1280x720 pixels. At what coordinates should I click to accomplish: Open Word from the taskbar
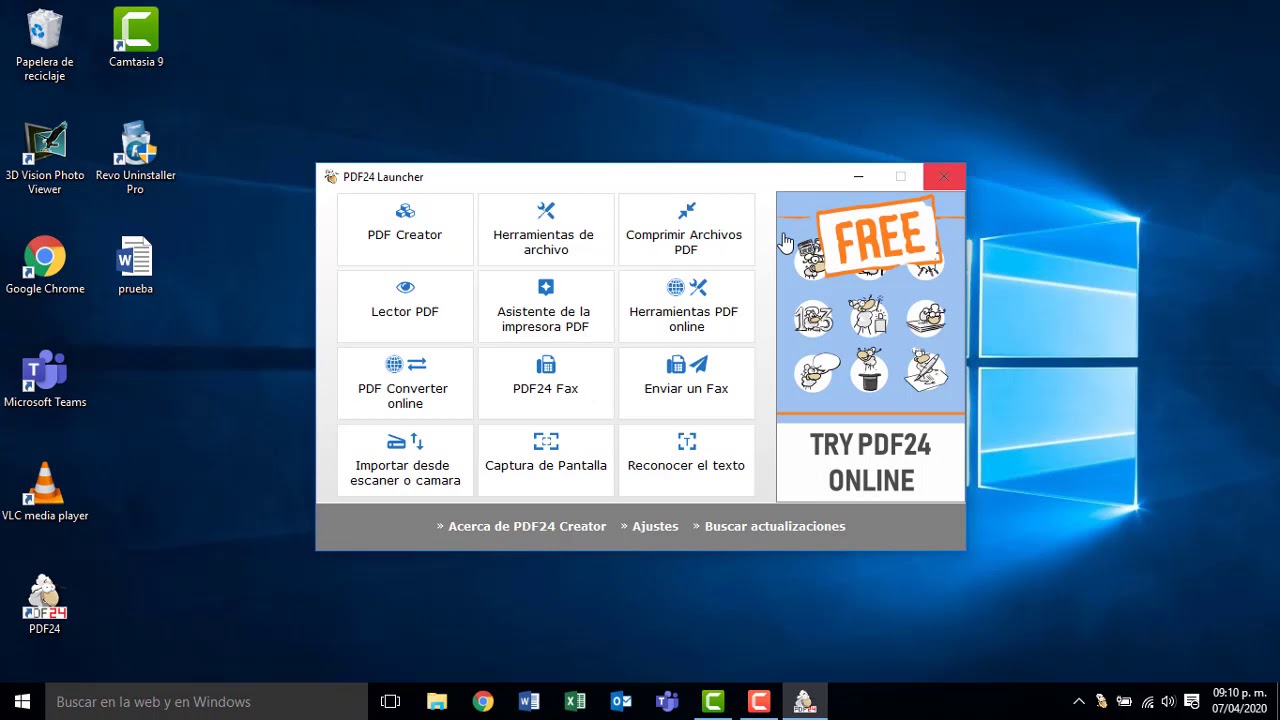(x=529, y=701)
